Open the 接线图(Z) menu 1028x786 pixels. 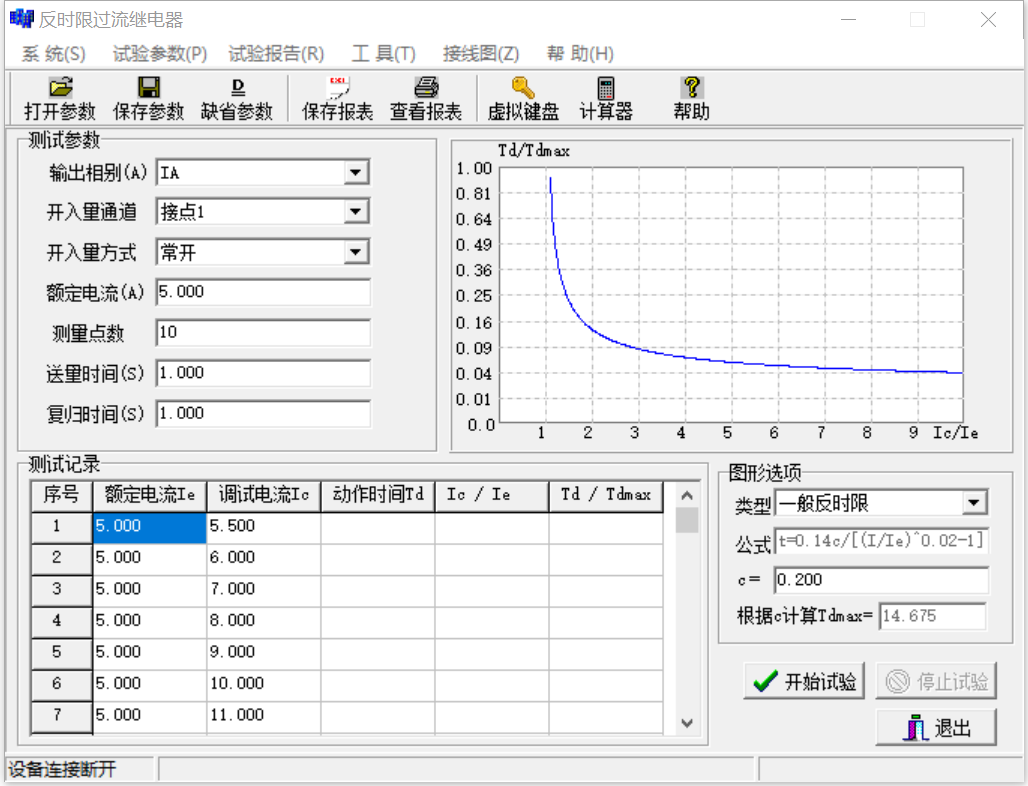coord(481,54)
